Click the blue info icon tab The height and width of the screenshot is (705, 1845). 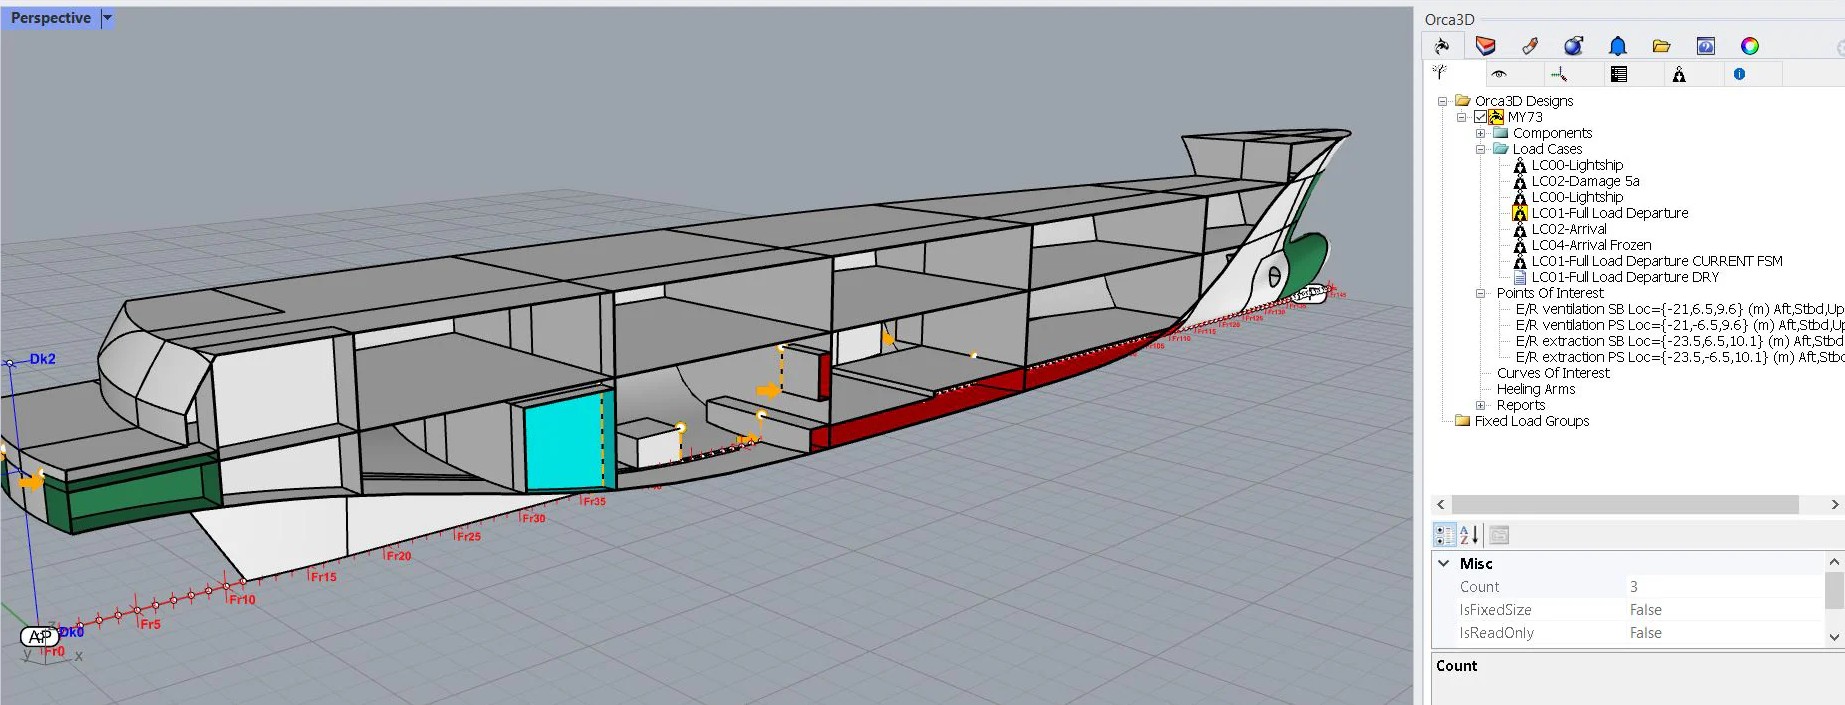(x=1739, y=74)
